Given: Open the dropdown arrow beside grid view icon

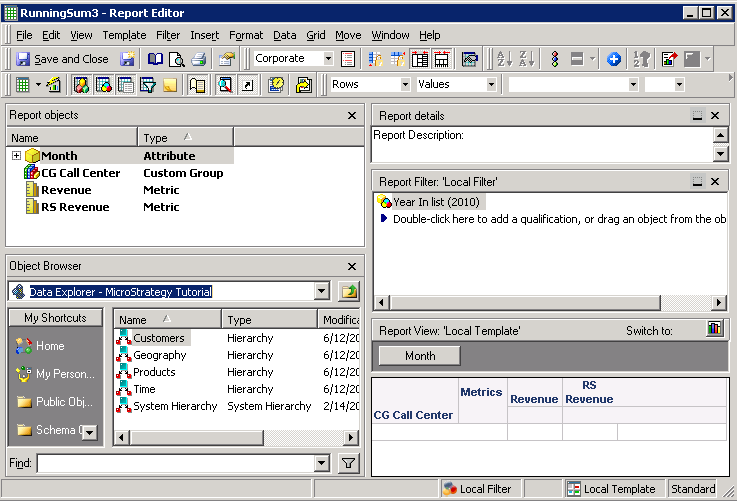Looking at the screenshot, I should 38,85.
